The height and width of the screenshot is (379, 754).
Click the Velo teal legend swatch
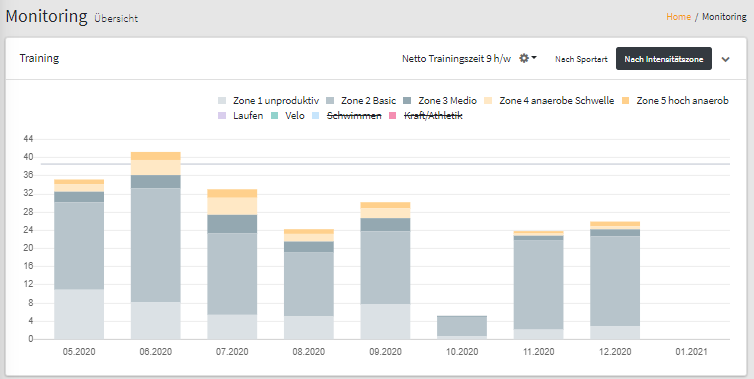274,116
